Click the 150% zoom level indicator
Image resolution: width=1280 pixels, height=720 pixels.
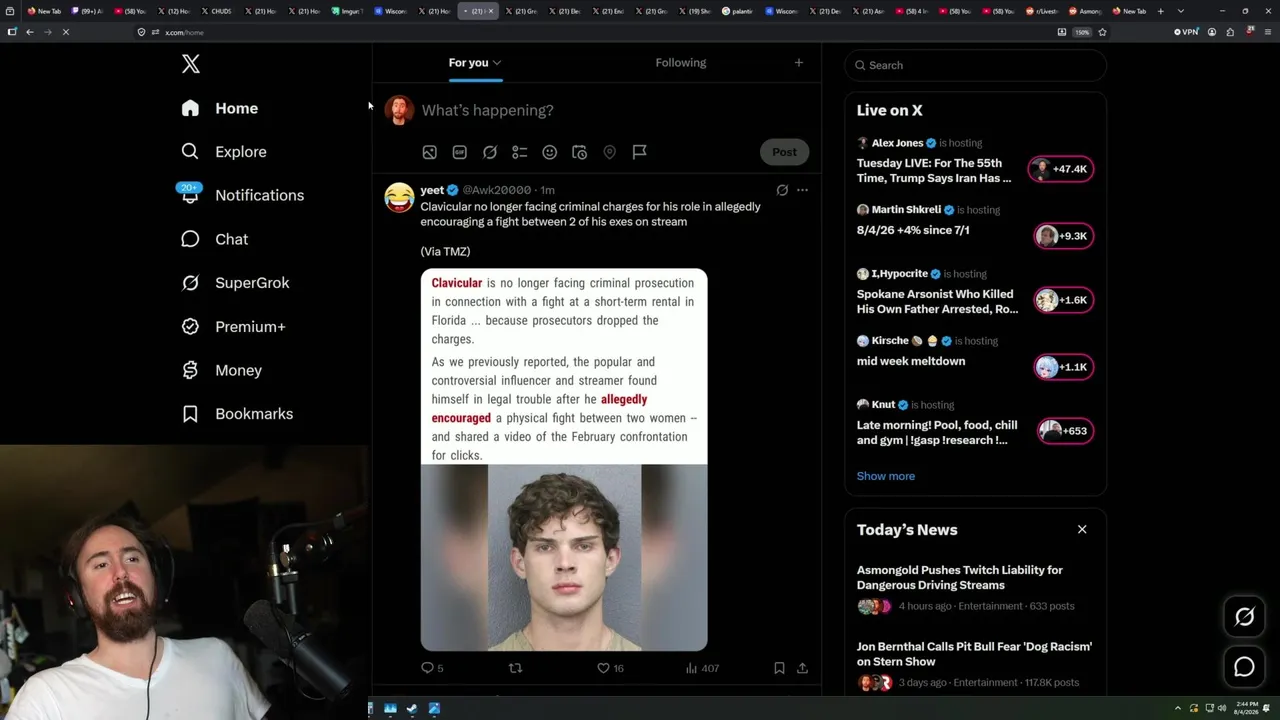(1082, 32)
